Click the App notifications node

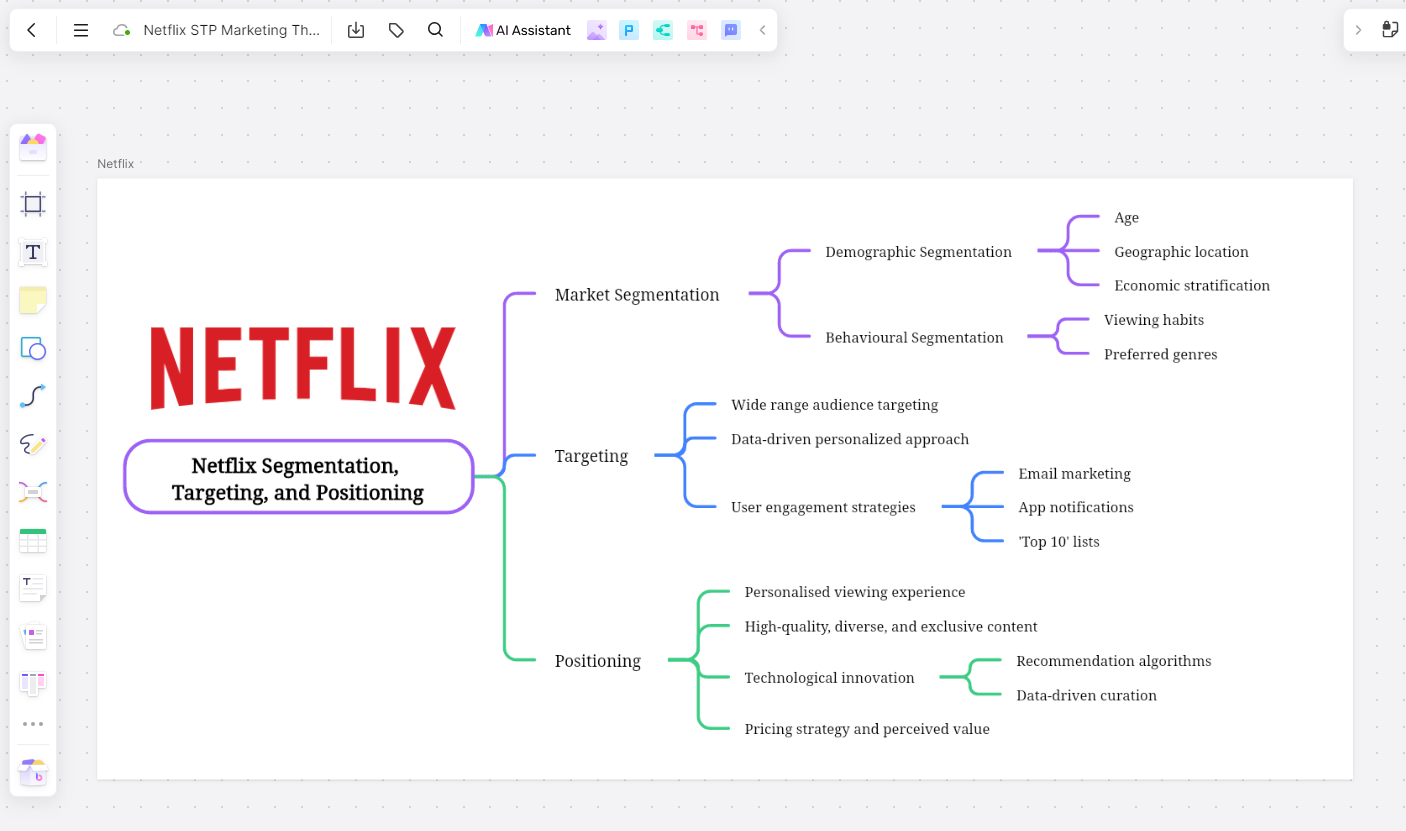[1076, 508]
